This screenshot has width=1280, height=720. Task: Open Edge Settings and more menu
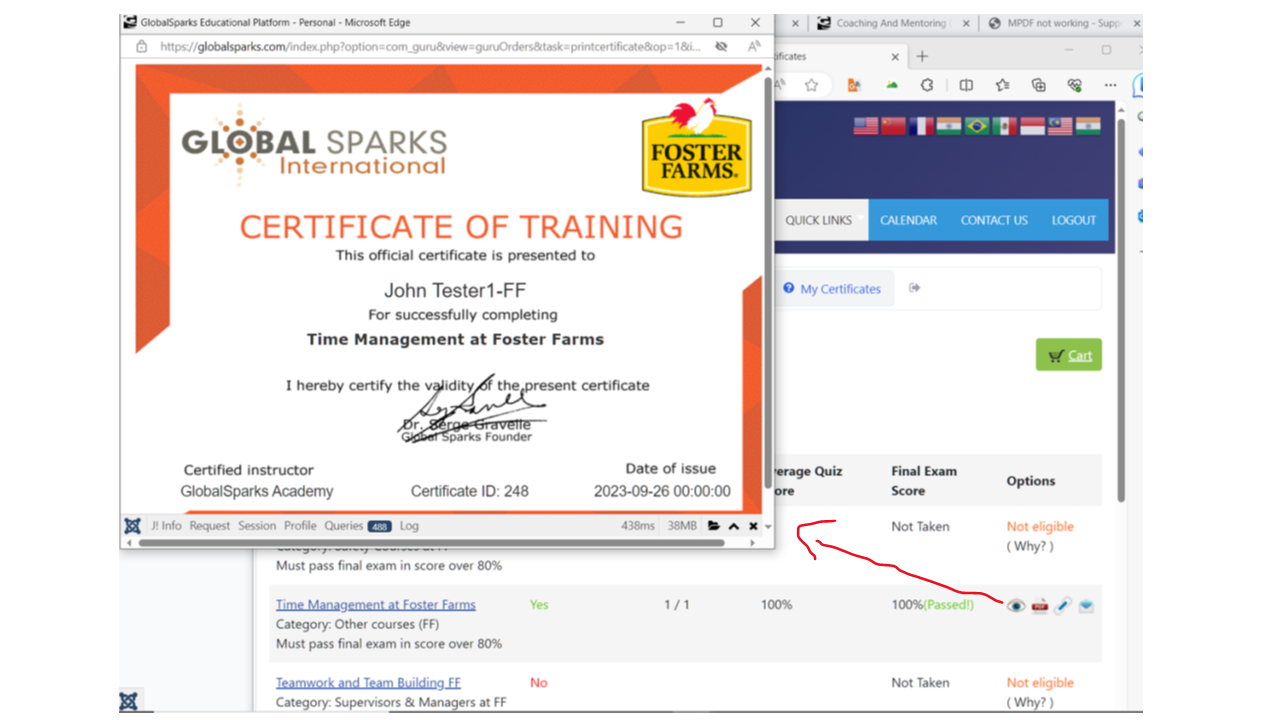click(1111, 85)
